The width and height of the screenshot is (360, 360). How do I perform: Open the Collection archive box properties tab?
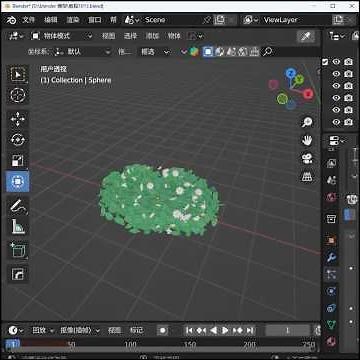331,219
